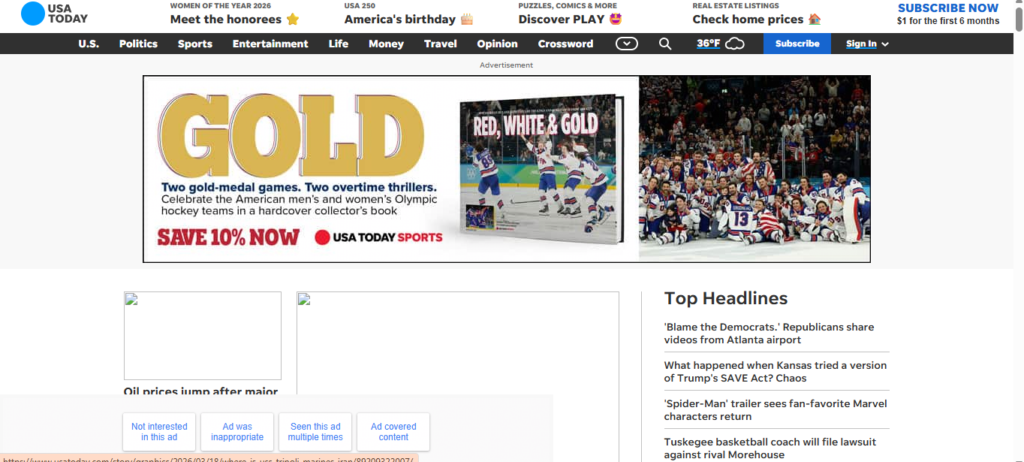Go to the Sports section
This screenshot has height=462, width=1024.
click(x=195, y=44)
